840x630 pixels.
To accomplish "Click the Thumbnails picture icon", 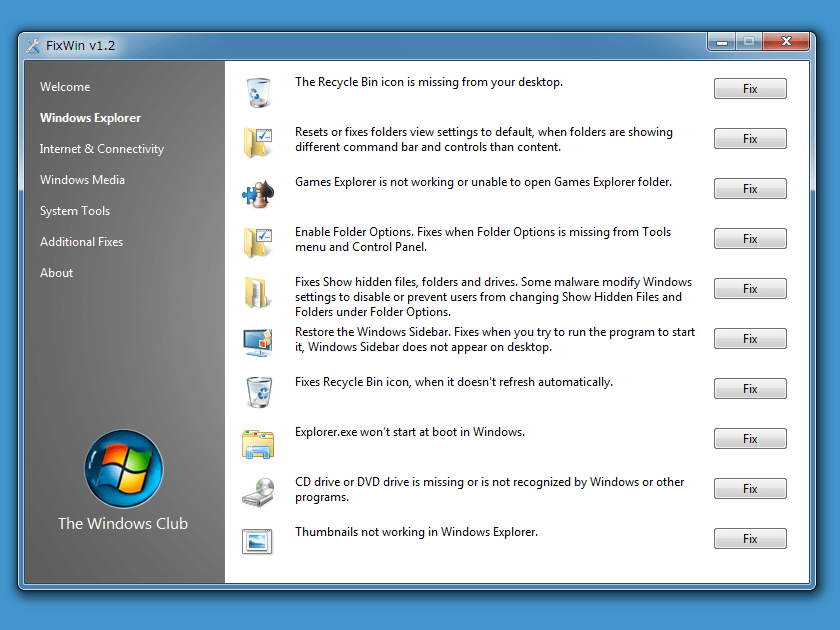I will tap(257, 542).
